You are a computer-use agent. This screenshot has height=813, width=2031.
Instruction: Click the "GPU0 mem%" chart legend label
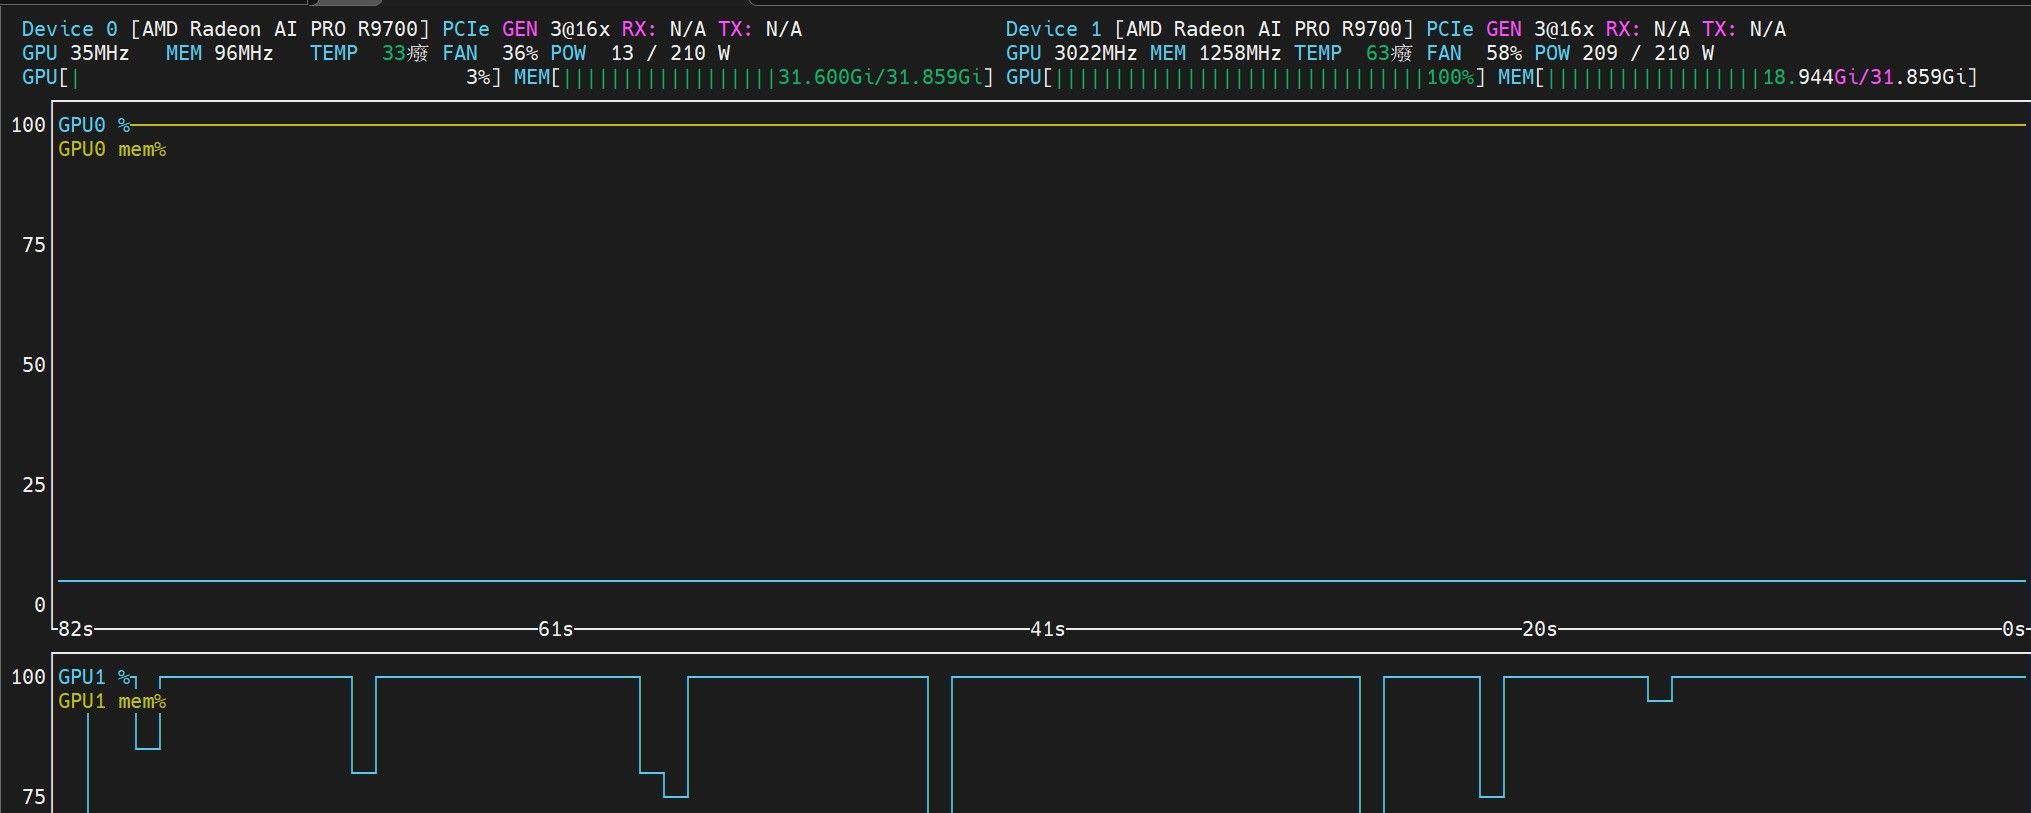click(112, 149)
